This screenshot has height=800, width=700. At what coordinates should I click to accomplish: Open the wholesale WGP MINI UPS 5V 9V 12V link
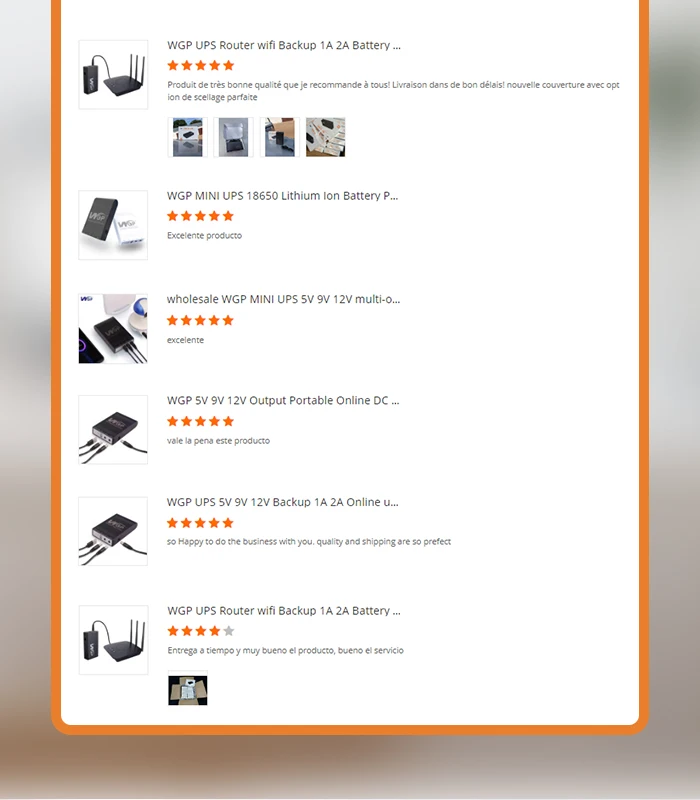pyautogui.click(x=283, y=299)
